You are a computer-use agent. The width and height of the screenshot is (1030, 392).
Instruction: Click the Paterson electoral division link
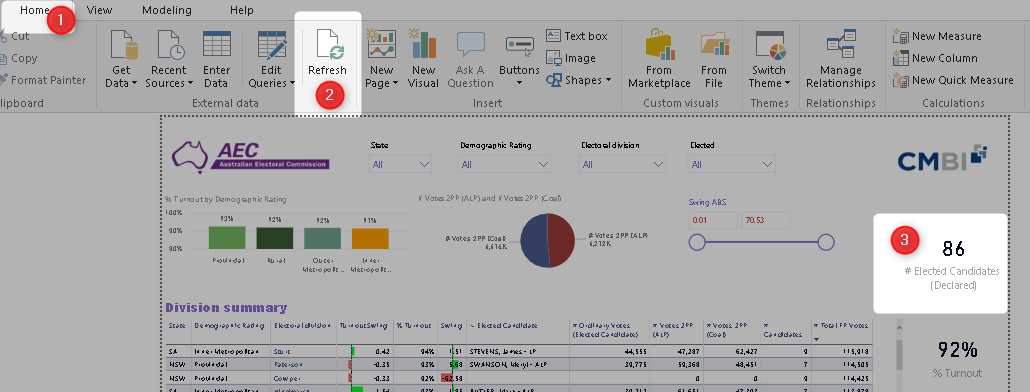[287, 364]
